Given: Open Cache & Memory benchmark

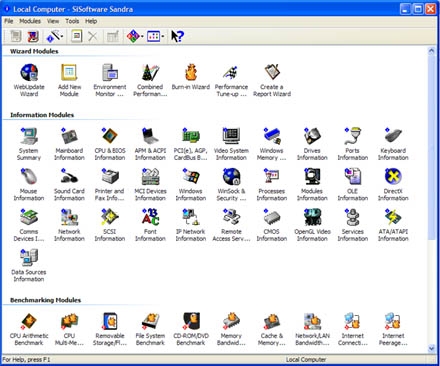Looking at the screenshot, I should (x=272, y=329).
